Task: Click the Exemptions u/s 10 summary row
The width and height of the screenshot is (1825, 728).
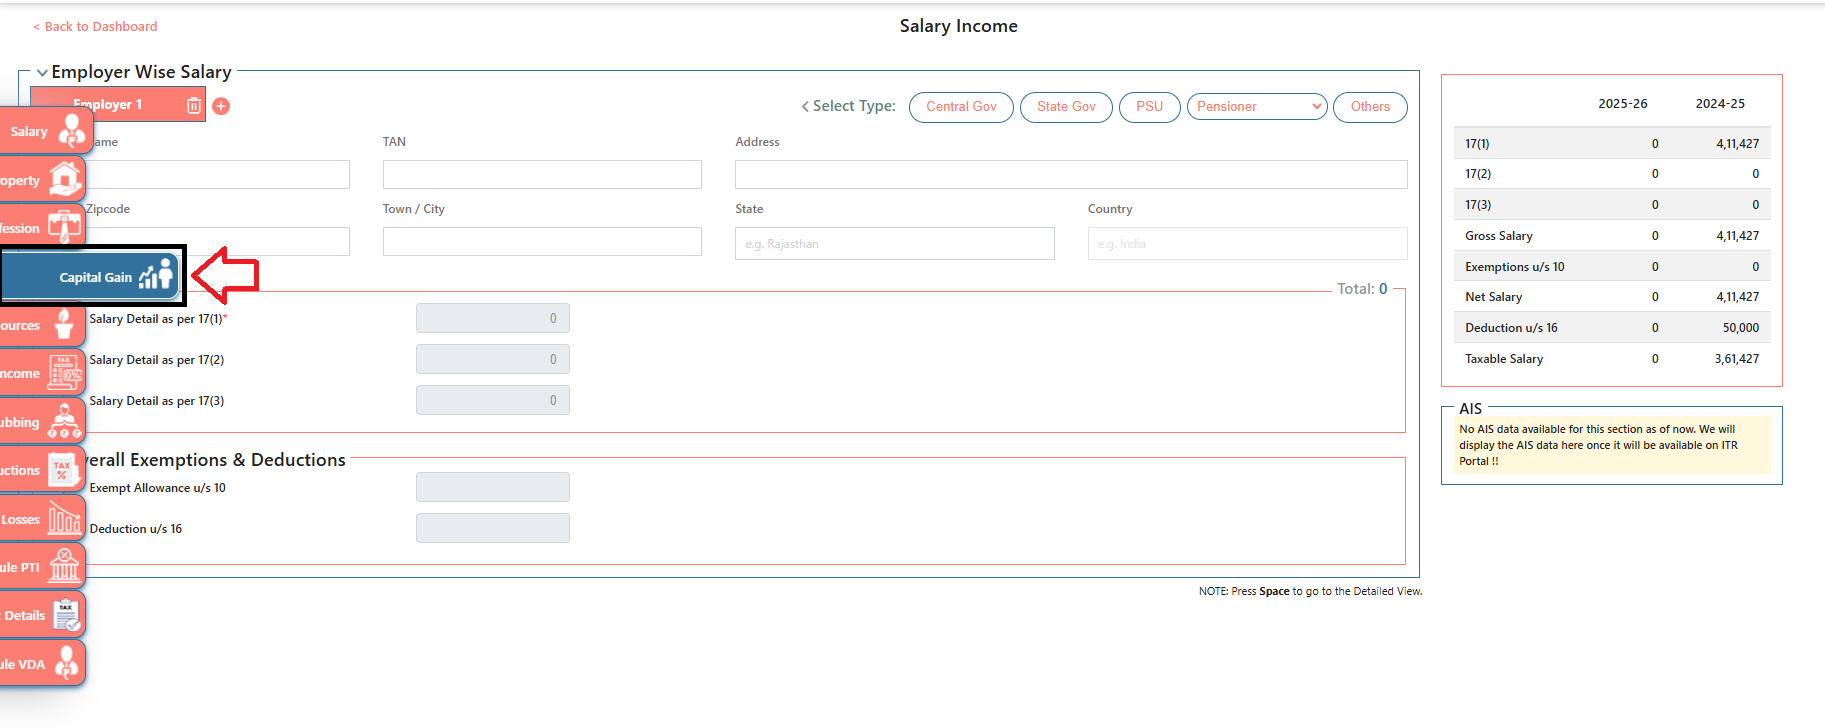Action: 1611,267
